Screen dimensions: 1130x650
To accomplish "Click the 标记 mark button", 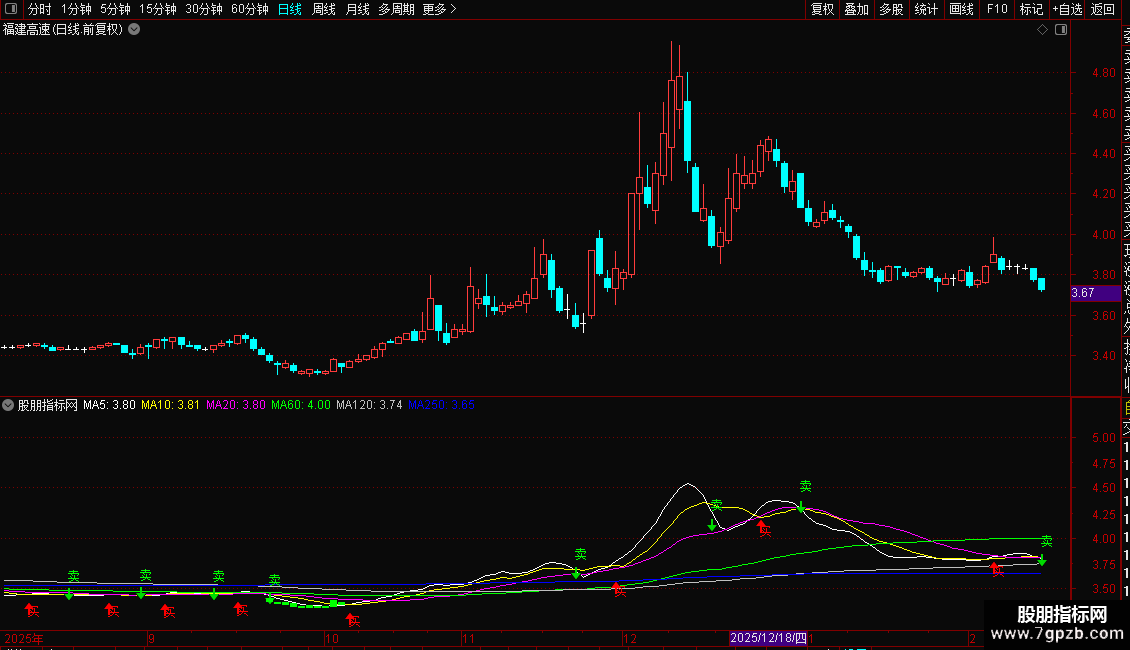I will point(1031,9).
